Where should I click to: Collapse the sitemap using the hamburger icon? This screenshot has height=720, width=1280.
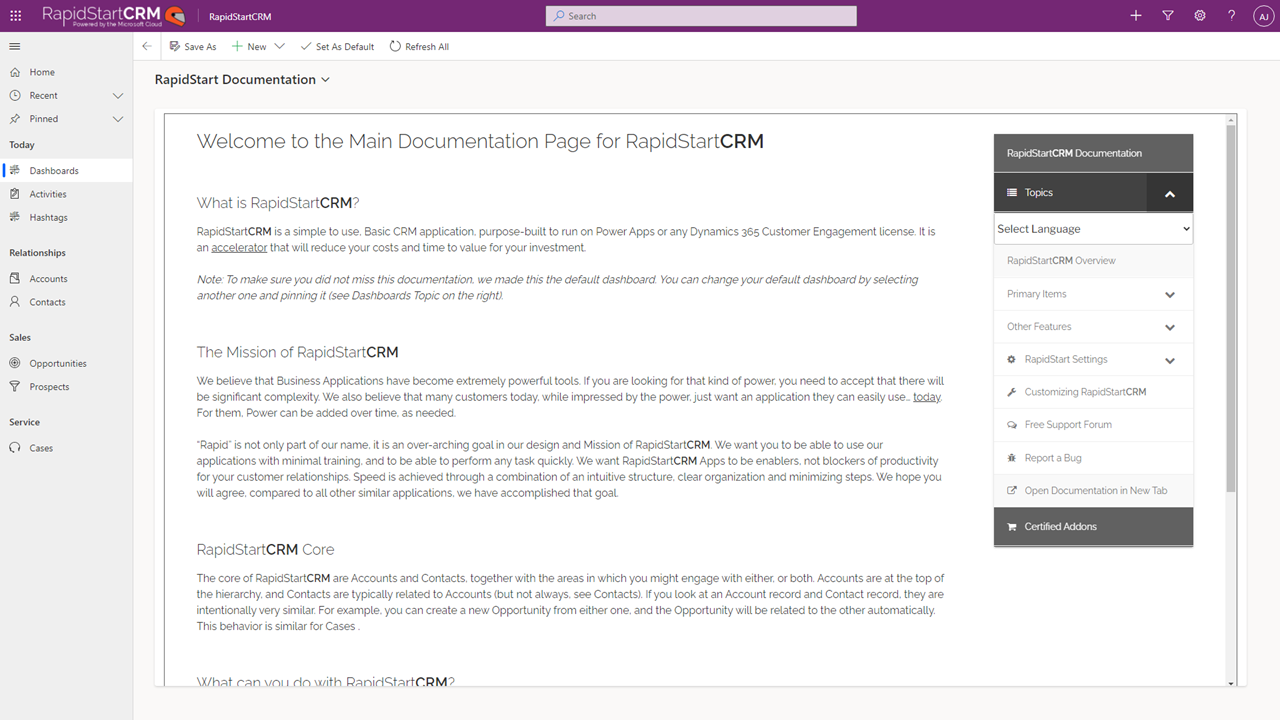pyautogui.click(x=14, y=46)
